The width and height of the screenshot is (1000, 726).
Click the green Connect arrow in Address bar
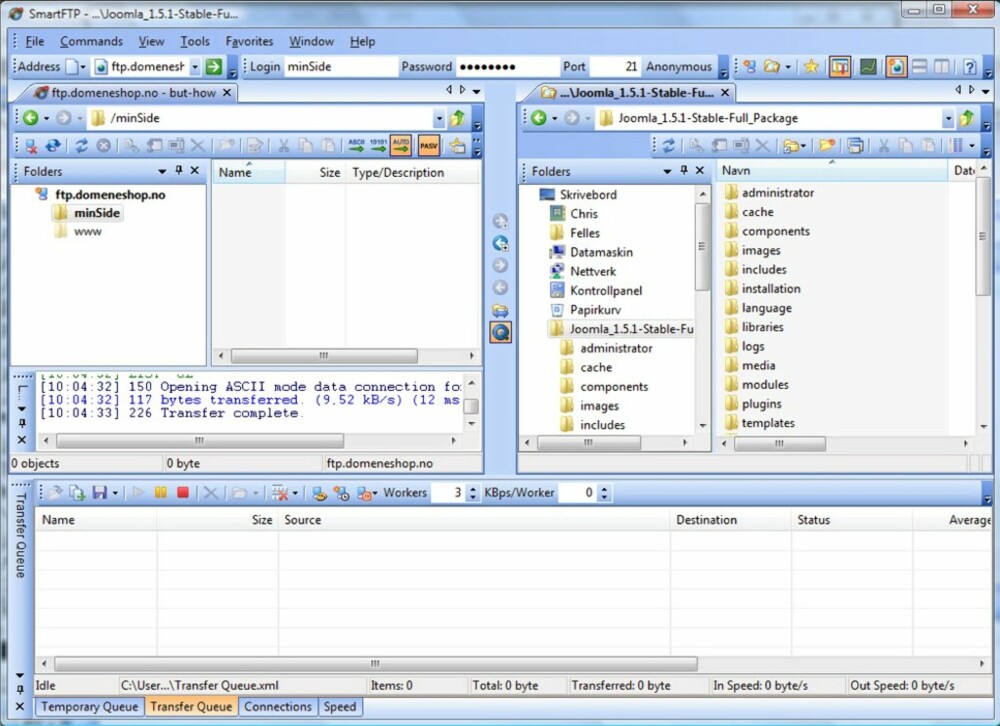coord(214,66)
